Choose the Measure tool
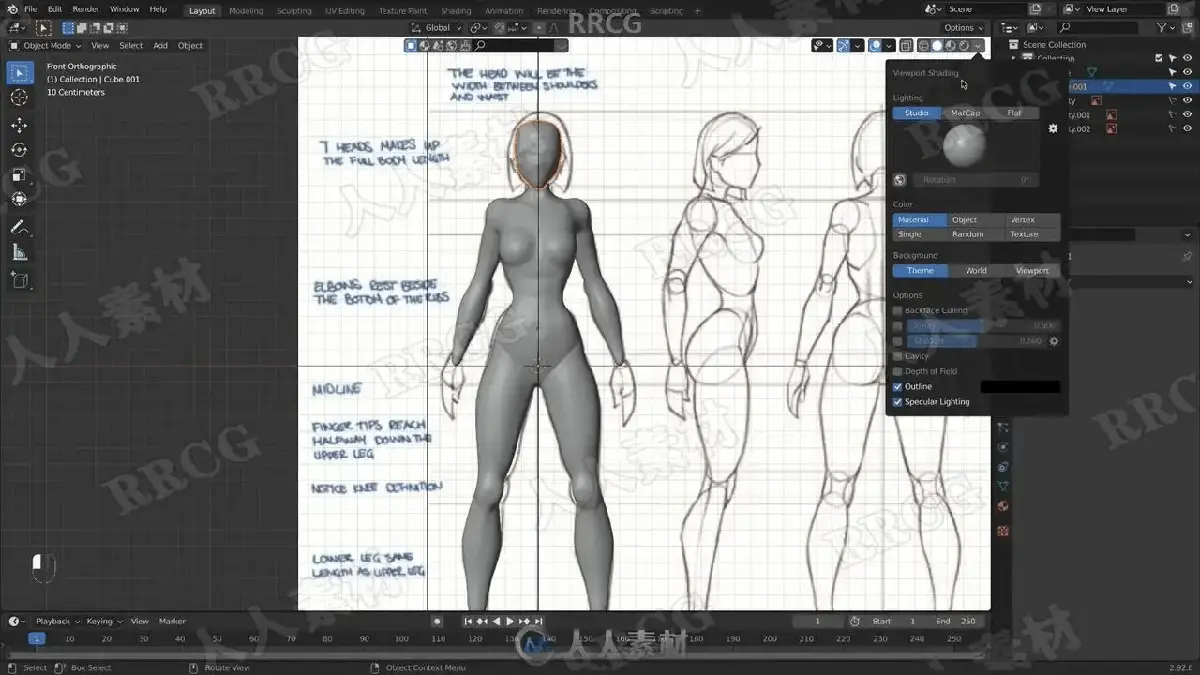Screen dimensions: 1200x675 tap(19, 253)
